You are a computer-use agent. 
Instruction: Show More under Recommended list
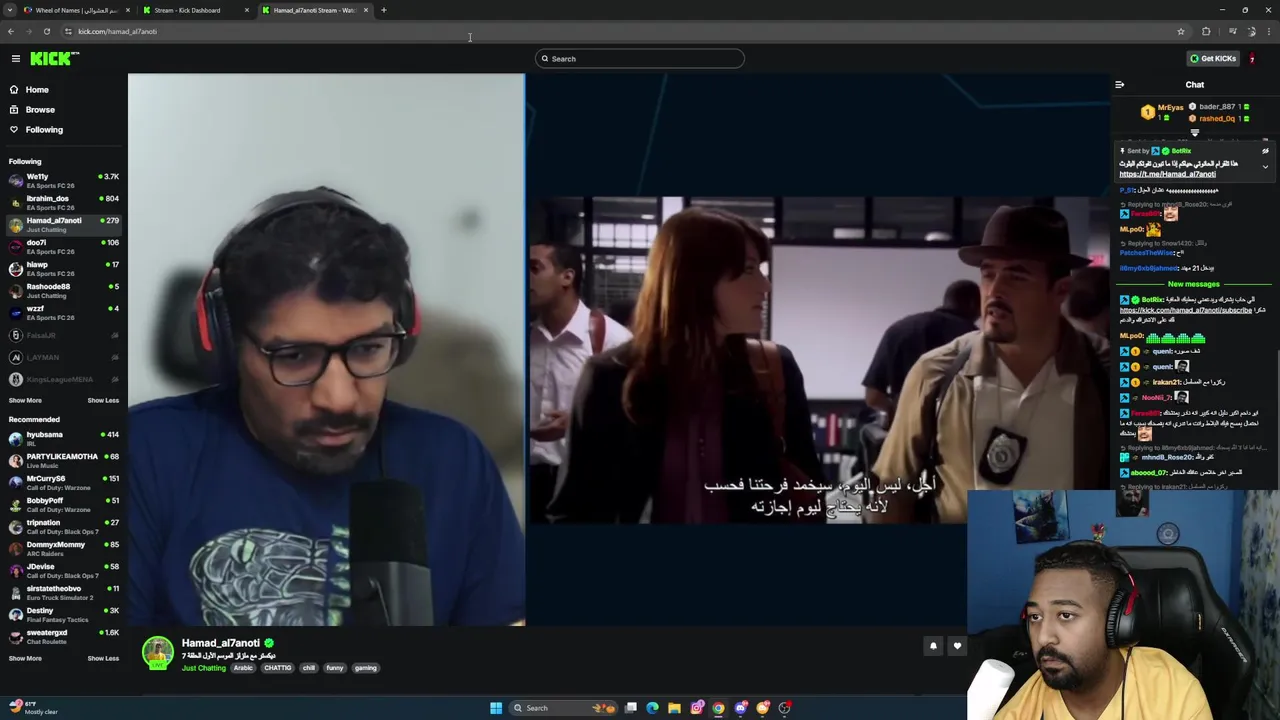coord(25,658)
